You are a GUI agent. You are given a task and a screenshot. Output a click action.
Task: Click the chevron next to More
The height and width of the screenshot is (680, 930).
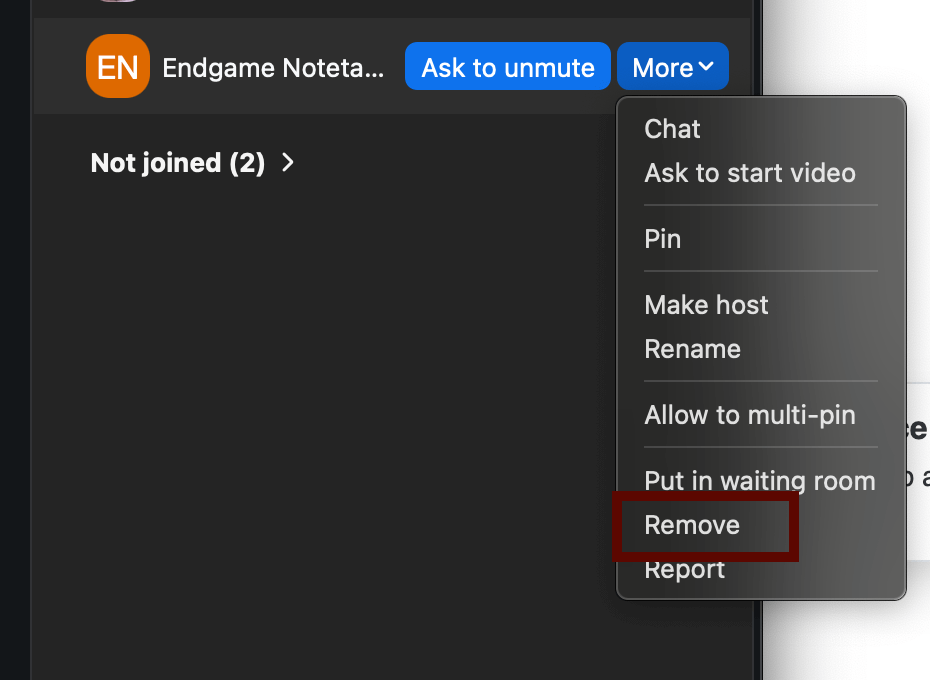coord(706,66)
